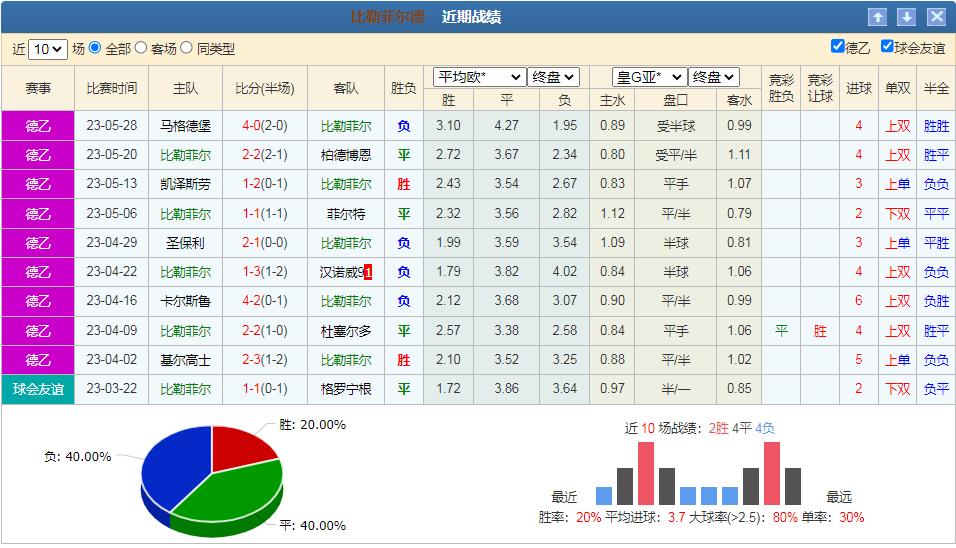
Task: Open the 平均欧* odds company dropdown
Action: click(x=479, y=77)
